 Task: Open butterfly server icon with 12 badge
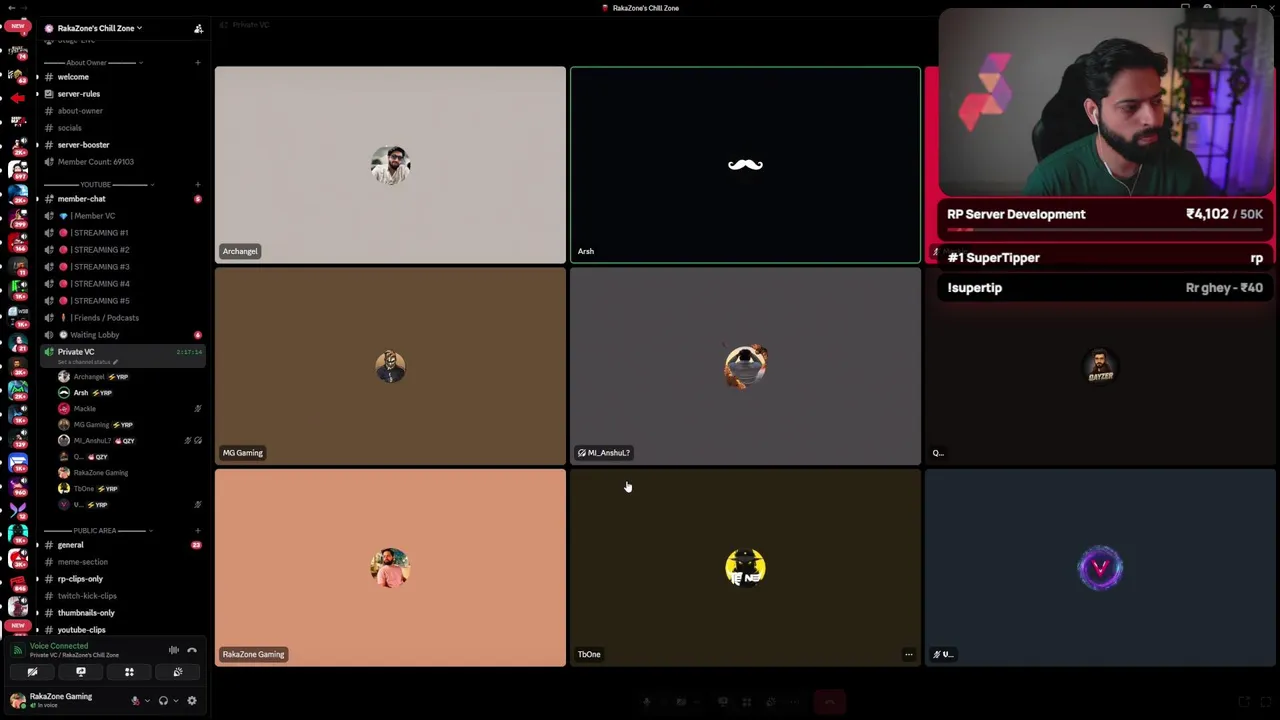[18, 509]
